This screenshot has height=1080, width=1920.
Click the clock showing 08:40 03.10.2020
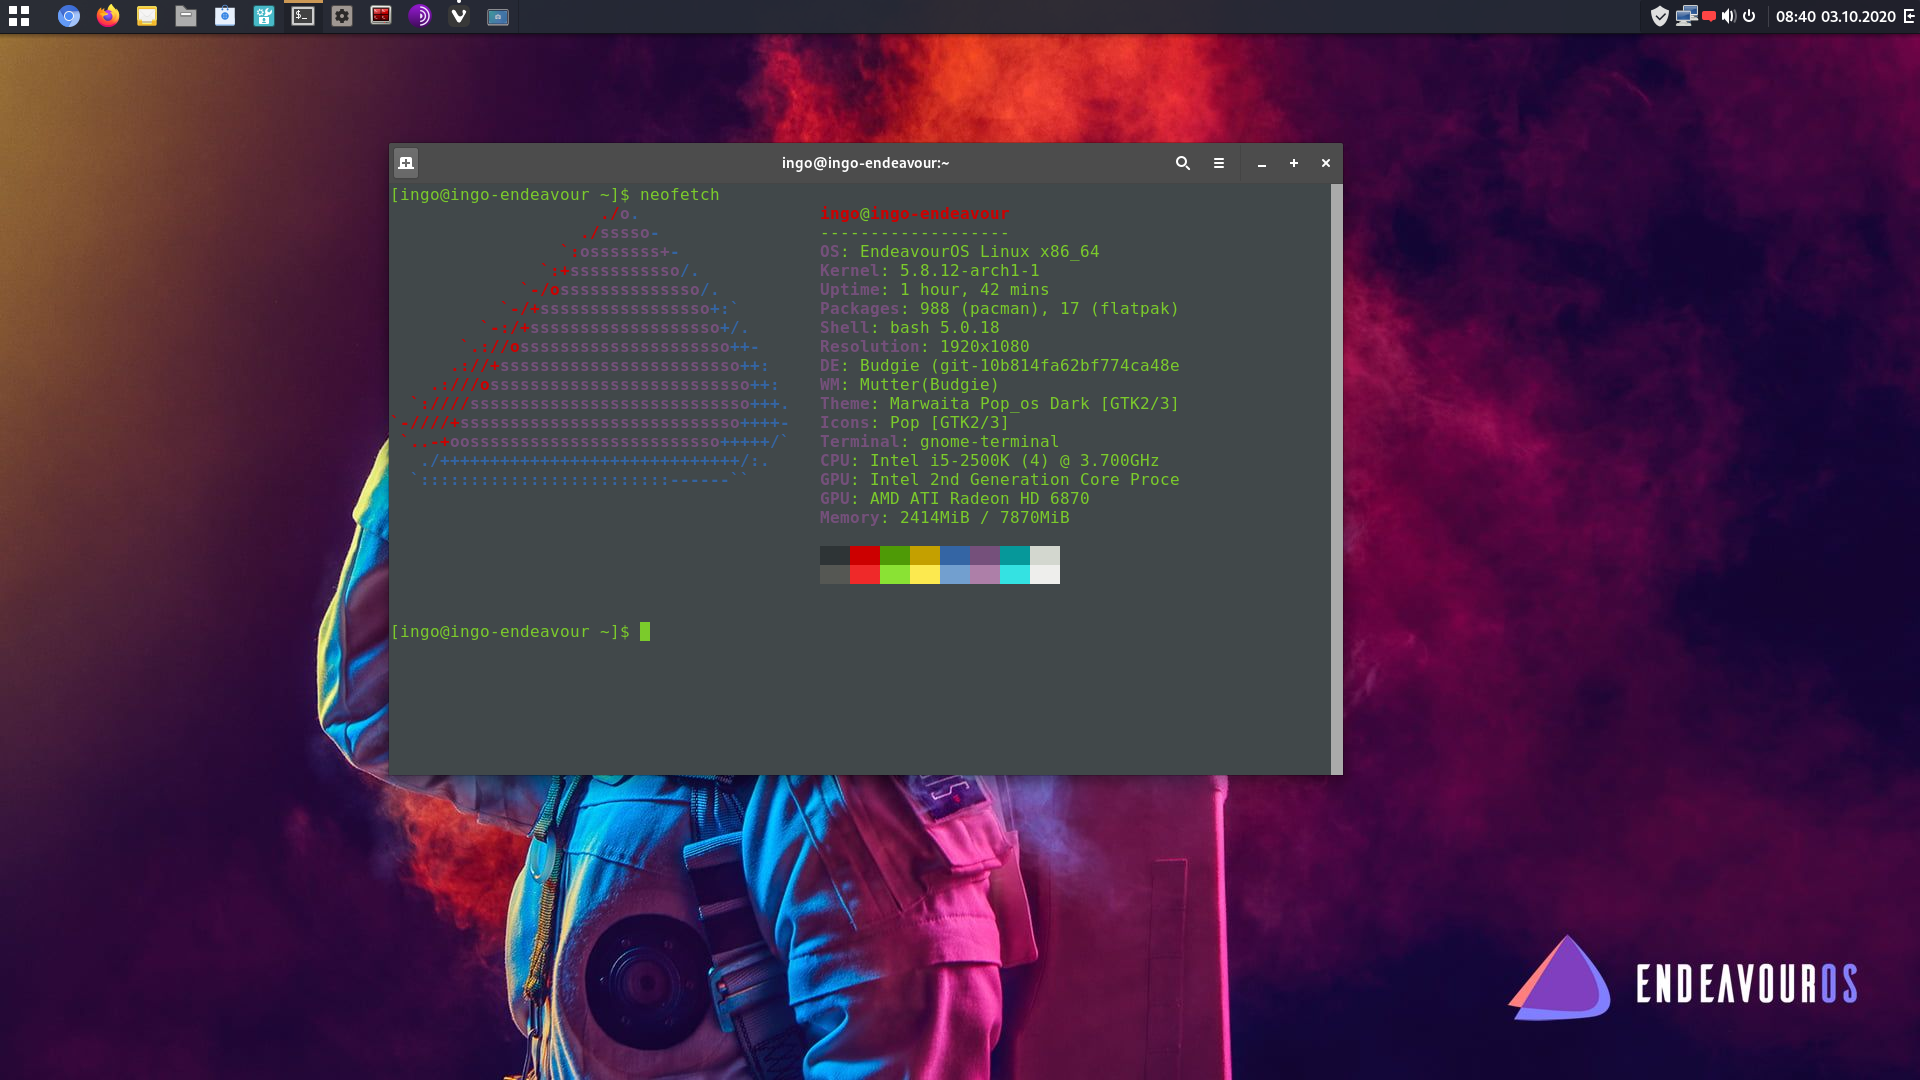click(x=1835, y=16)
